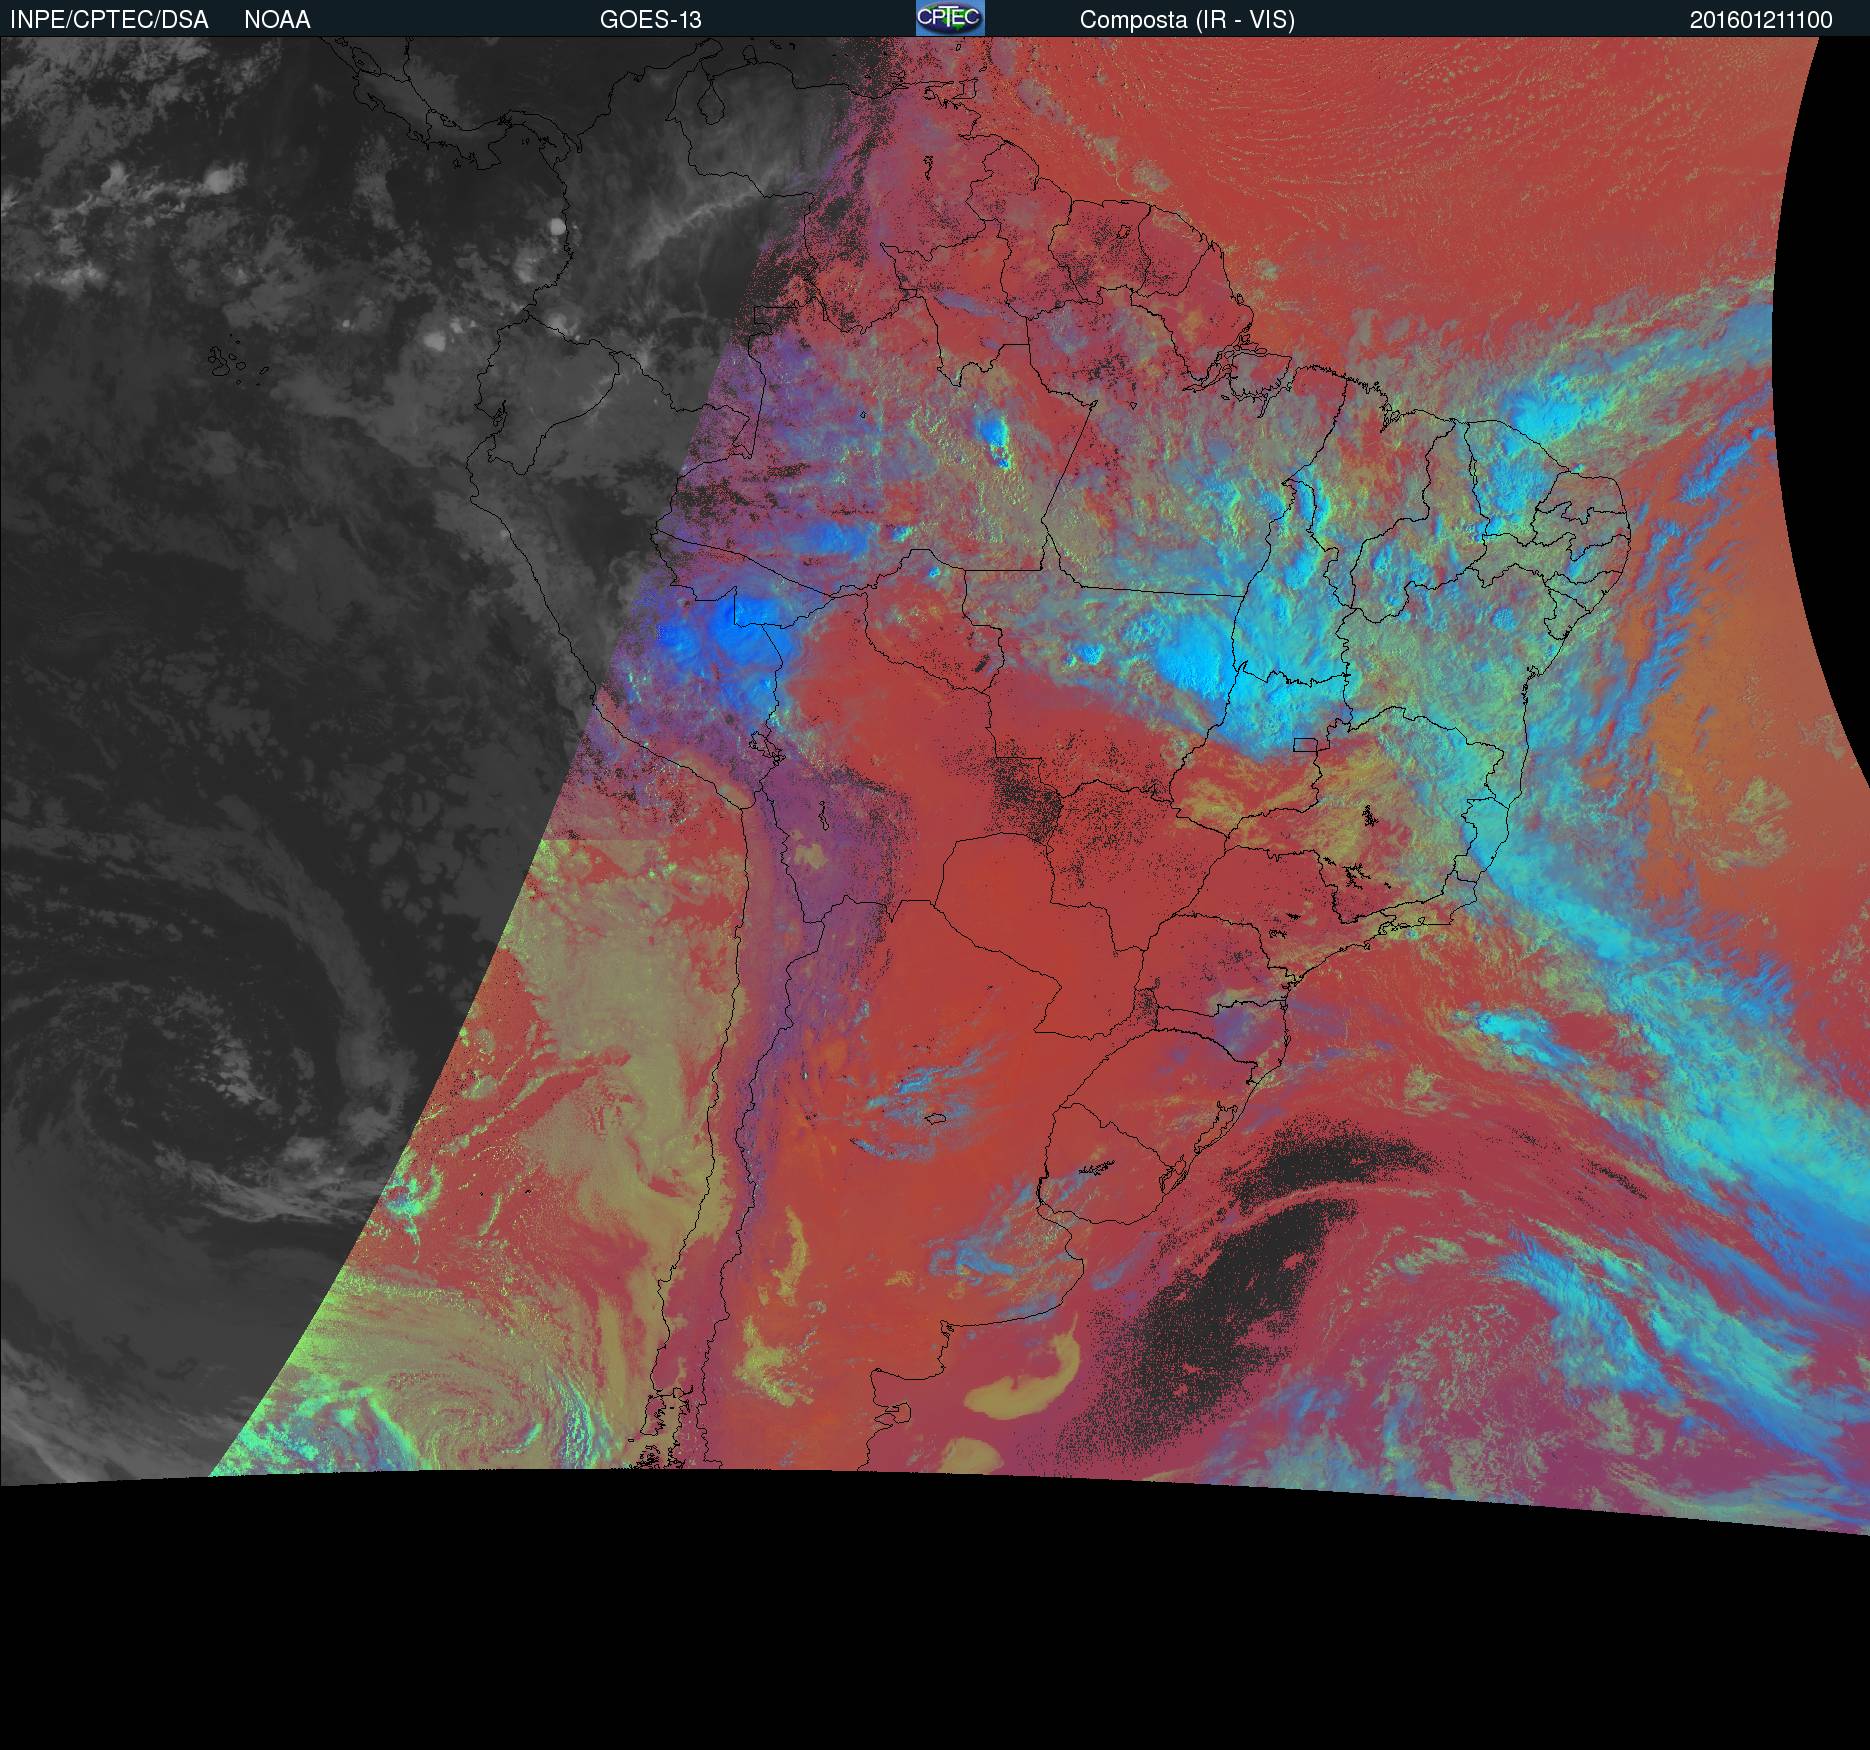Click the Composta (IR - VIS) label

point(1187,20)
